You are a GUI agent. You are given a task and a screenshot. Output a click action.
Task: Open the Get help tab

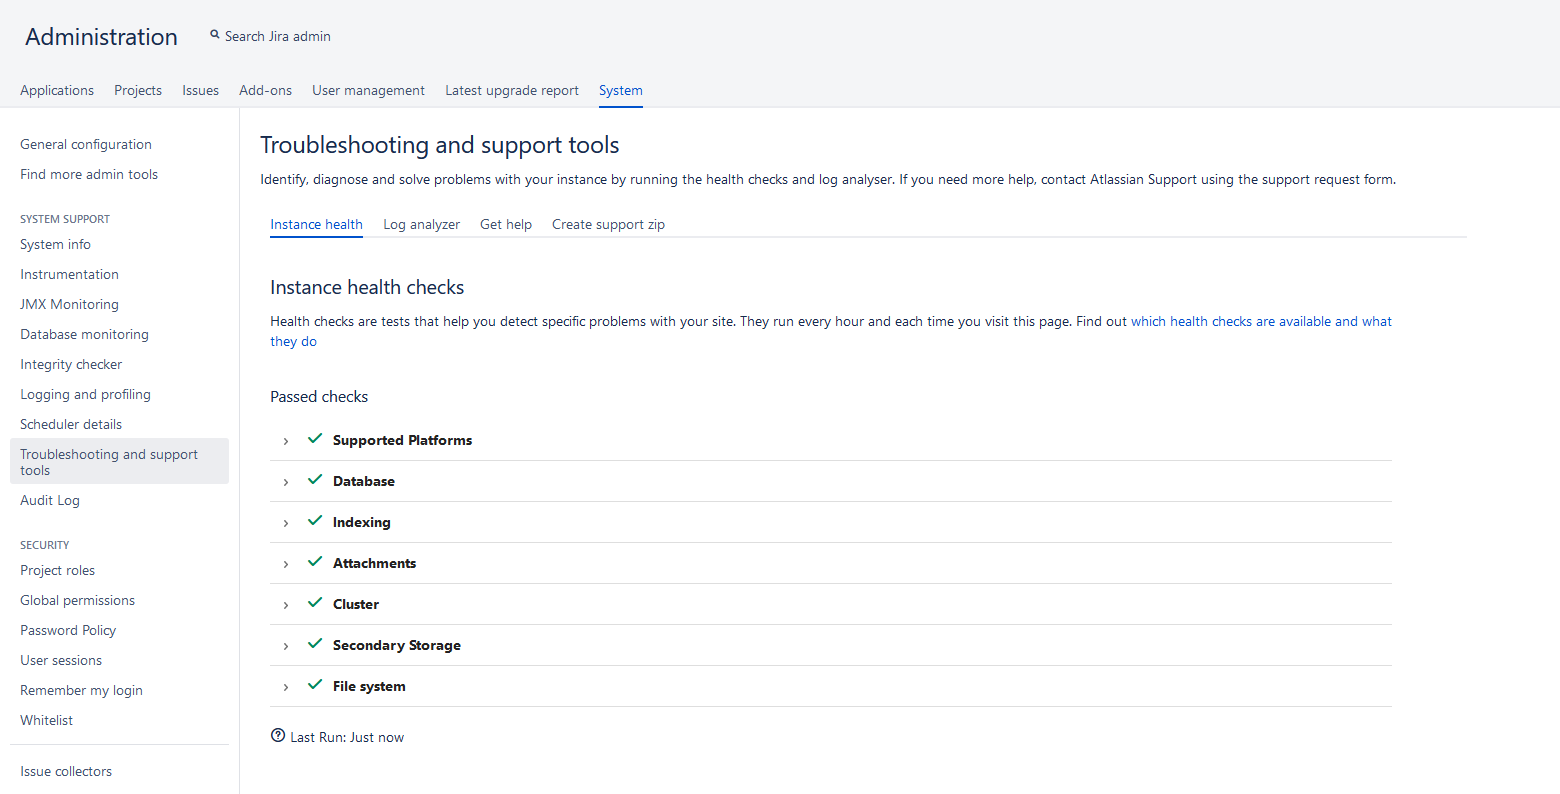pos(505,225)
